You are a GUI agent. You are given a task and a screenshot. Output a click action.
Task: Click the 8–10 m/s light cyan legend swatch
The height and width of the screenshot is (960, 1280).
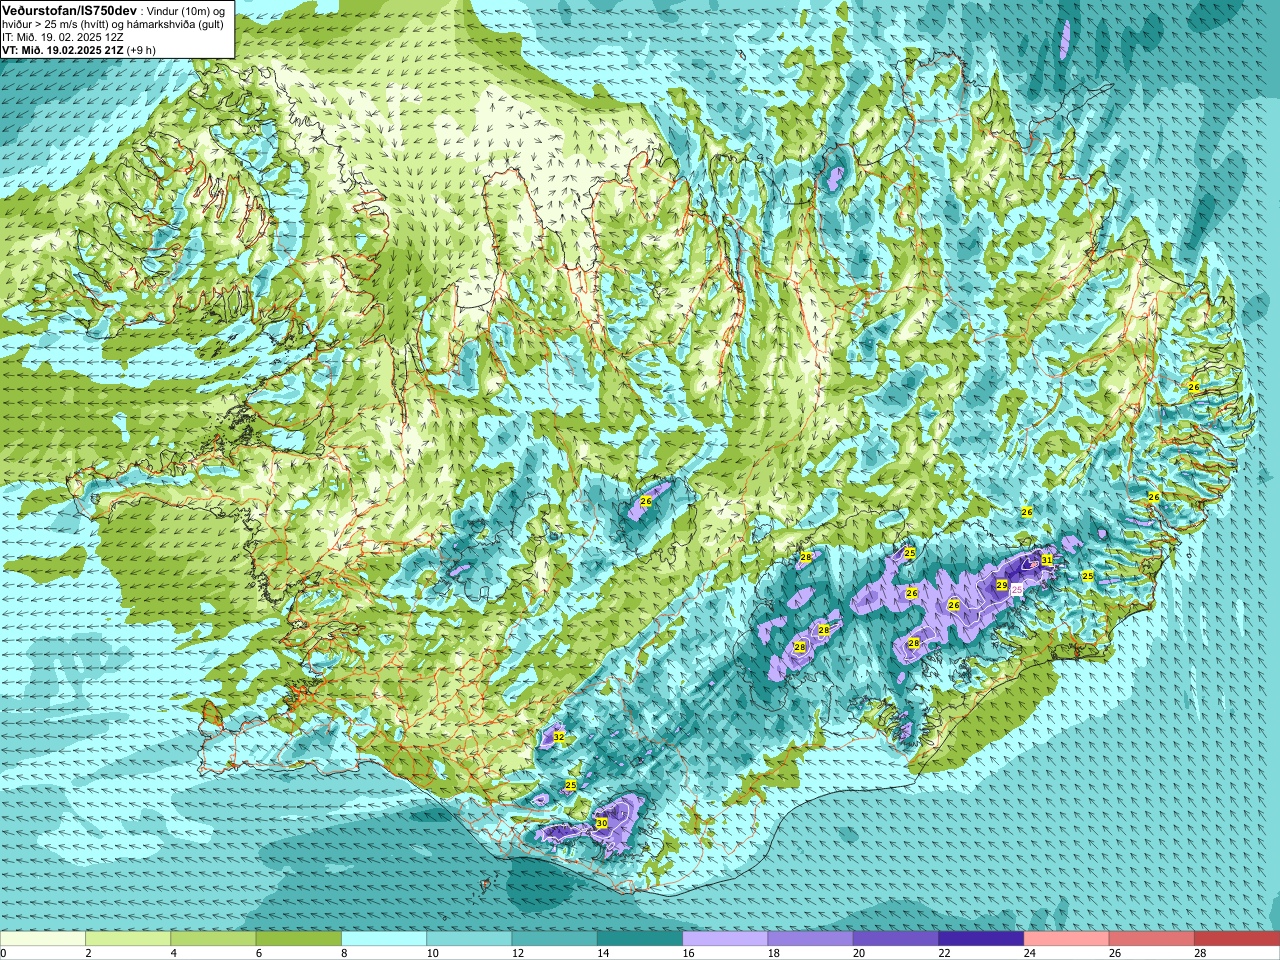tap(384, 939)
